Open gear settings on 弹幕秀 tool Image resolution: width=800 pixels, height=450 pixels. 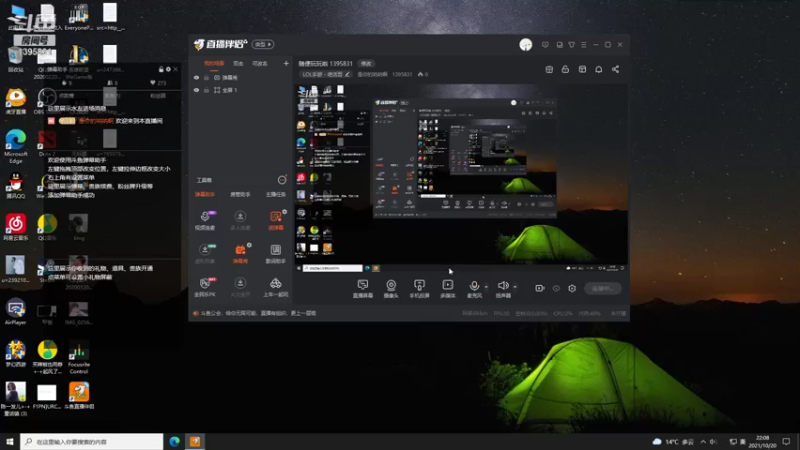pos(249,245)
